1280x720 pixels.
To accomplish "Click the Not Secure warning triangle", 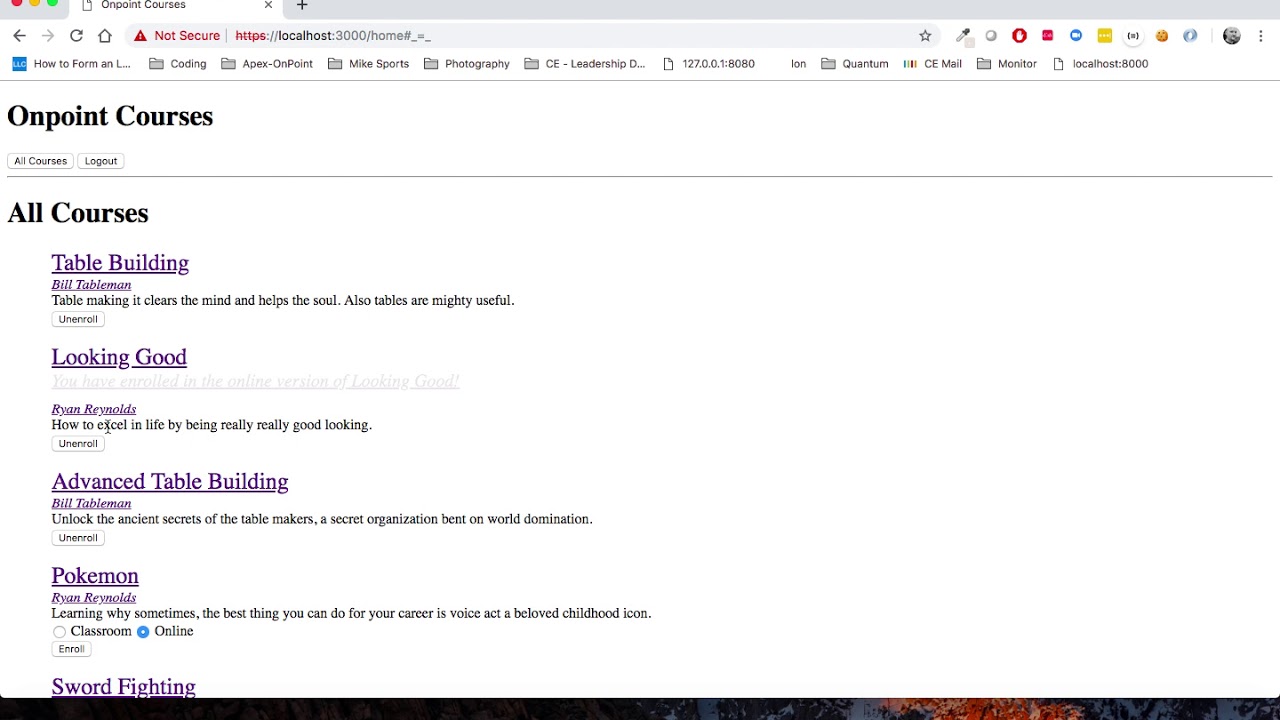I will [x=140, y=36].
